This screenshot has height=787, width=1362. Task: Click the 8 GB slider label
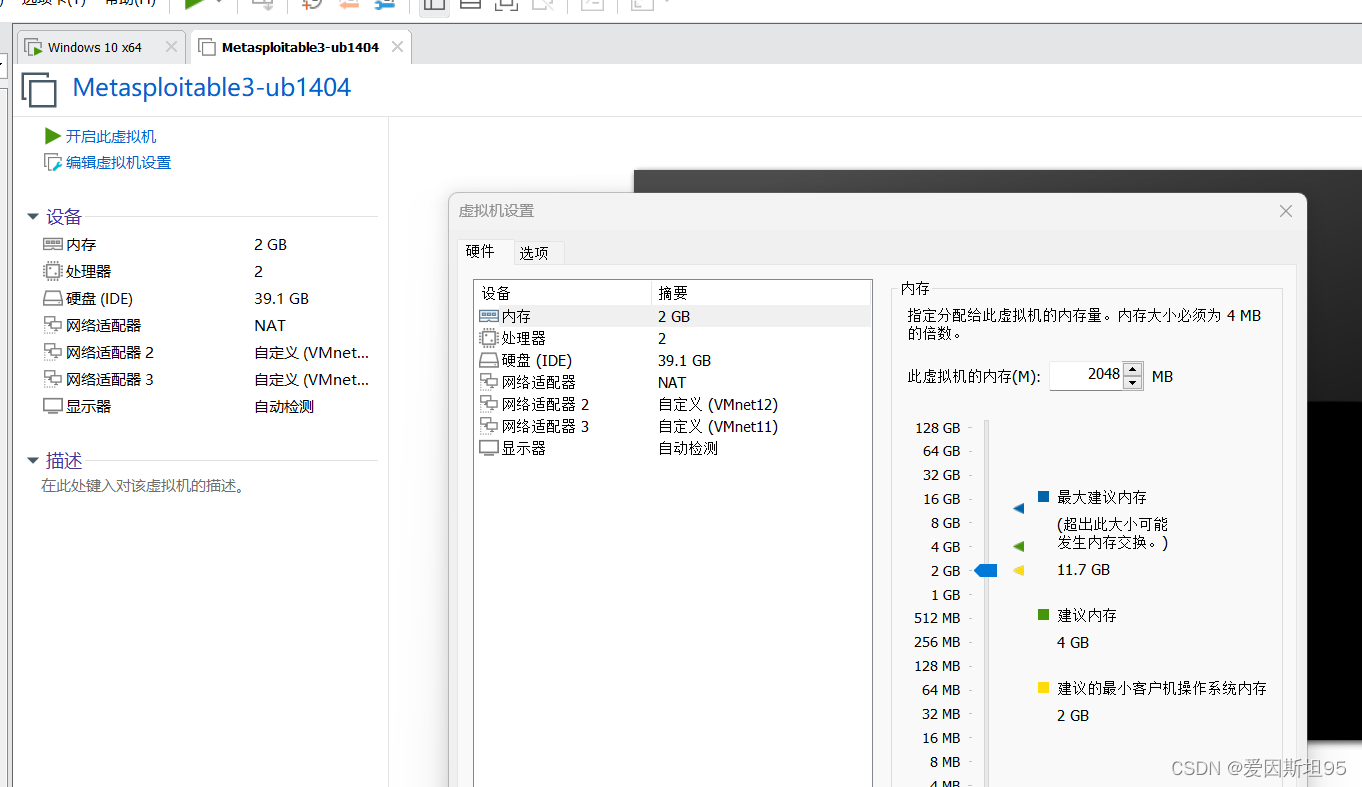point(945,523)
